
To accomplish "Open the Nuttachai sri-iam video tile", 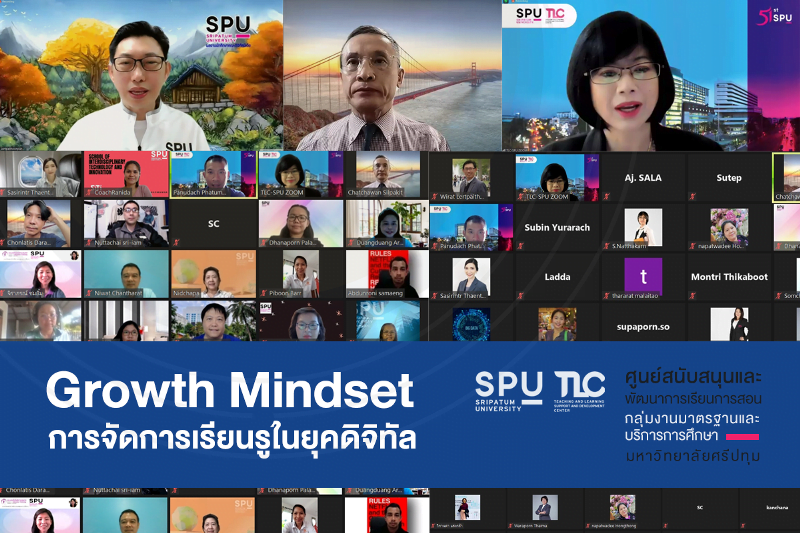I will (126, 223).
